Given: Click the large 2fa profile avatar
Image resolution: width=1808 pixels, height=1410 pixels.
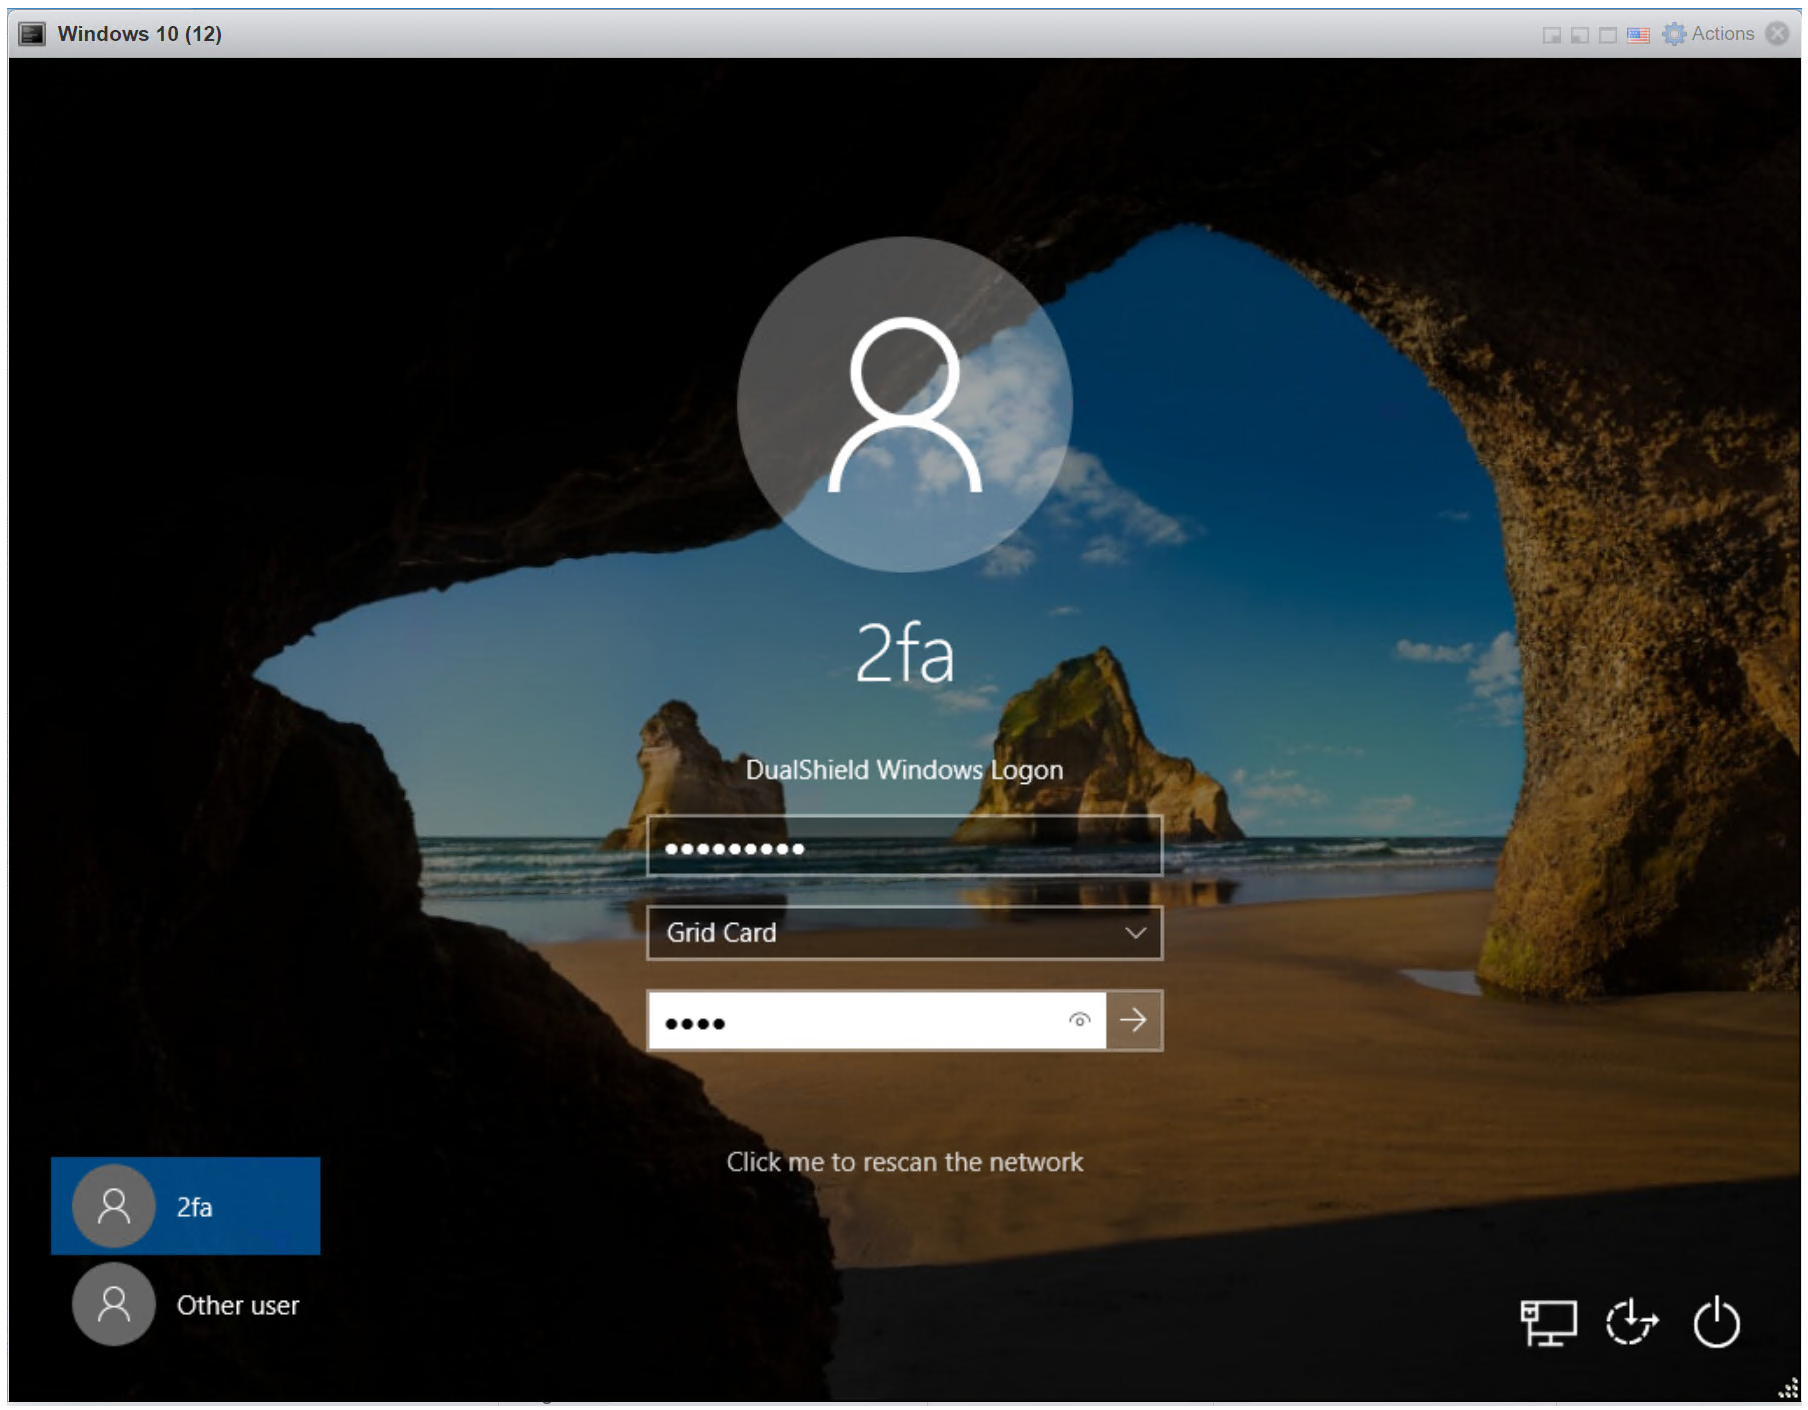Looking at the screenshot, I should pyautogui.click(x=904, y=404).
